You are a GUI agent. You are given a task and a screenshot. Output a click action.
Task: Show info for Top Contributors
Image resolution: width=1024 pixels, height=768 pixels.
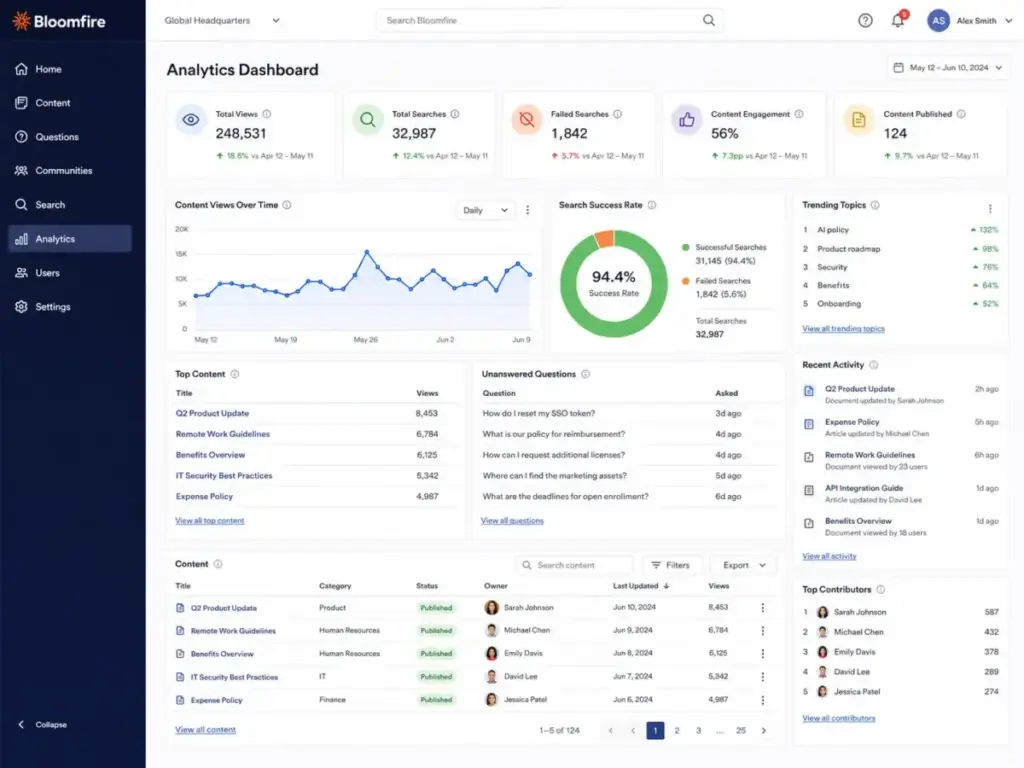(x=880, y=590)
